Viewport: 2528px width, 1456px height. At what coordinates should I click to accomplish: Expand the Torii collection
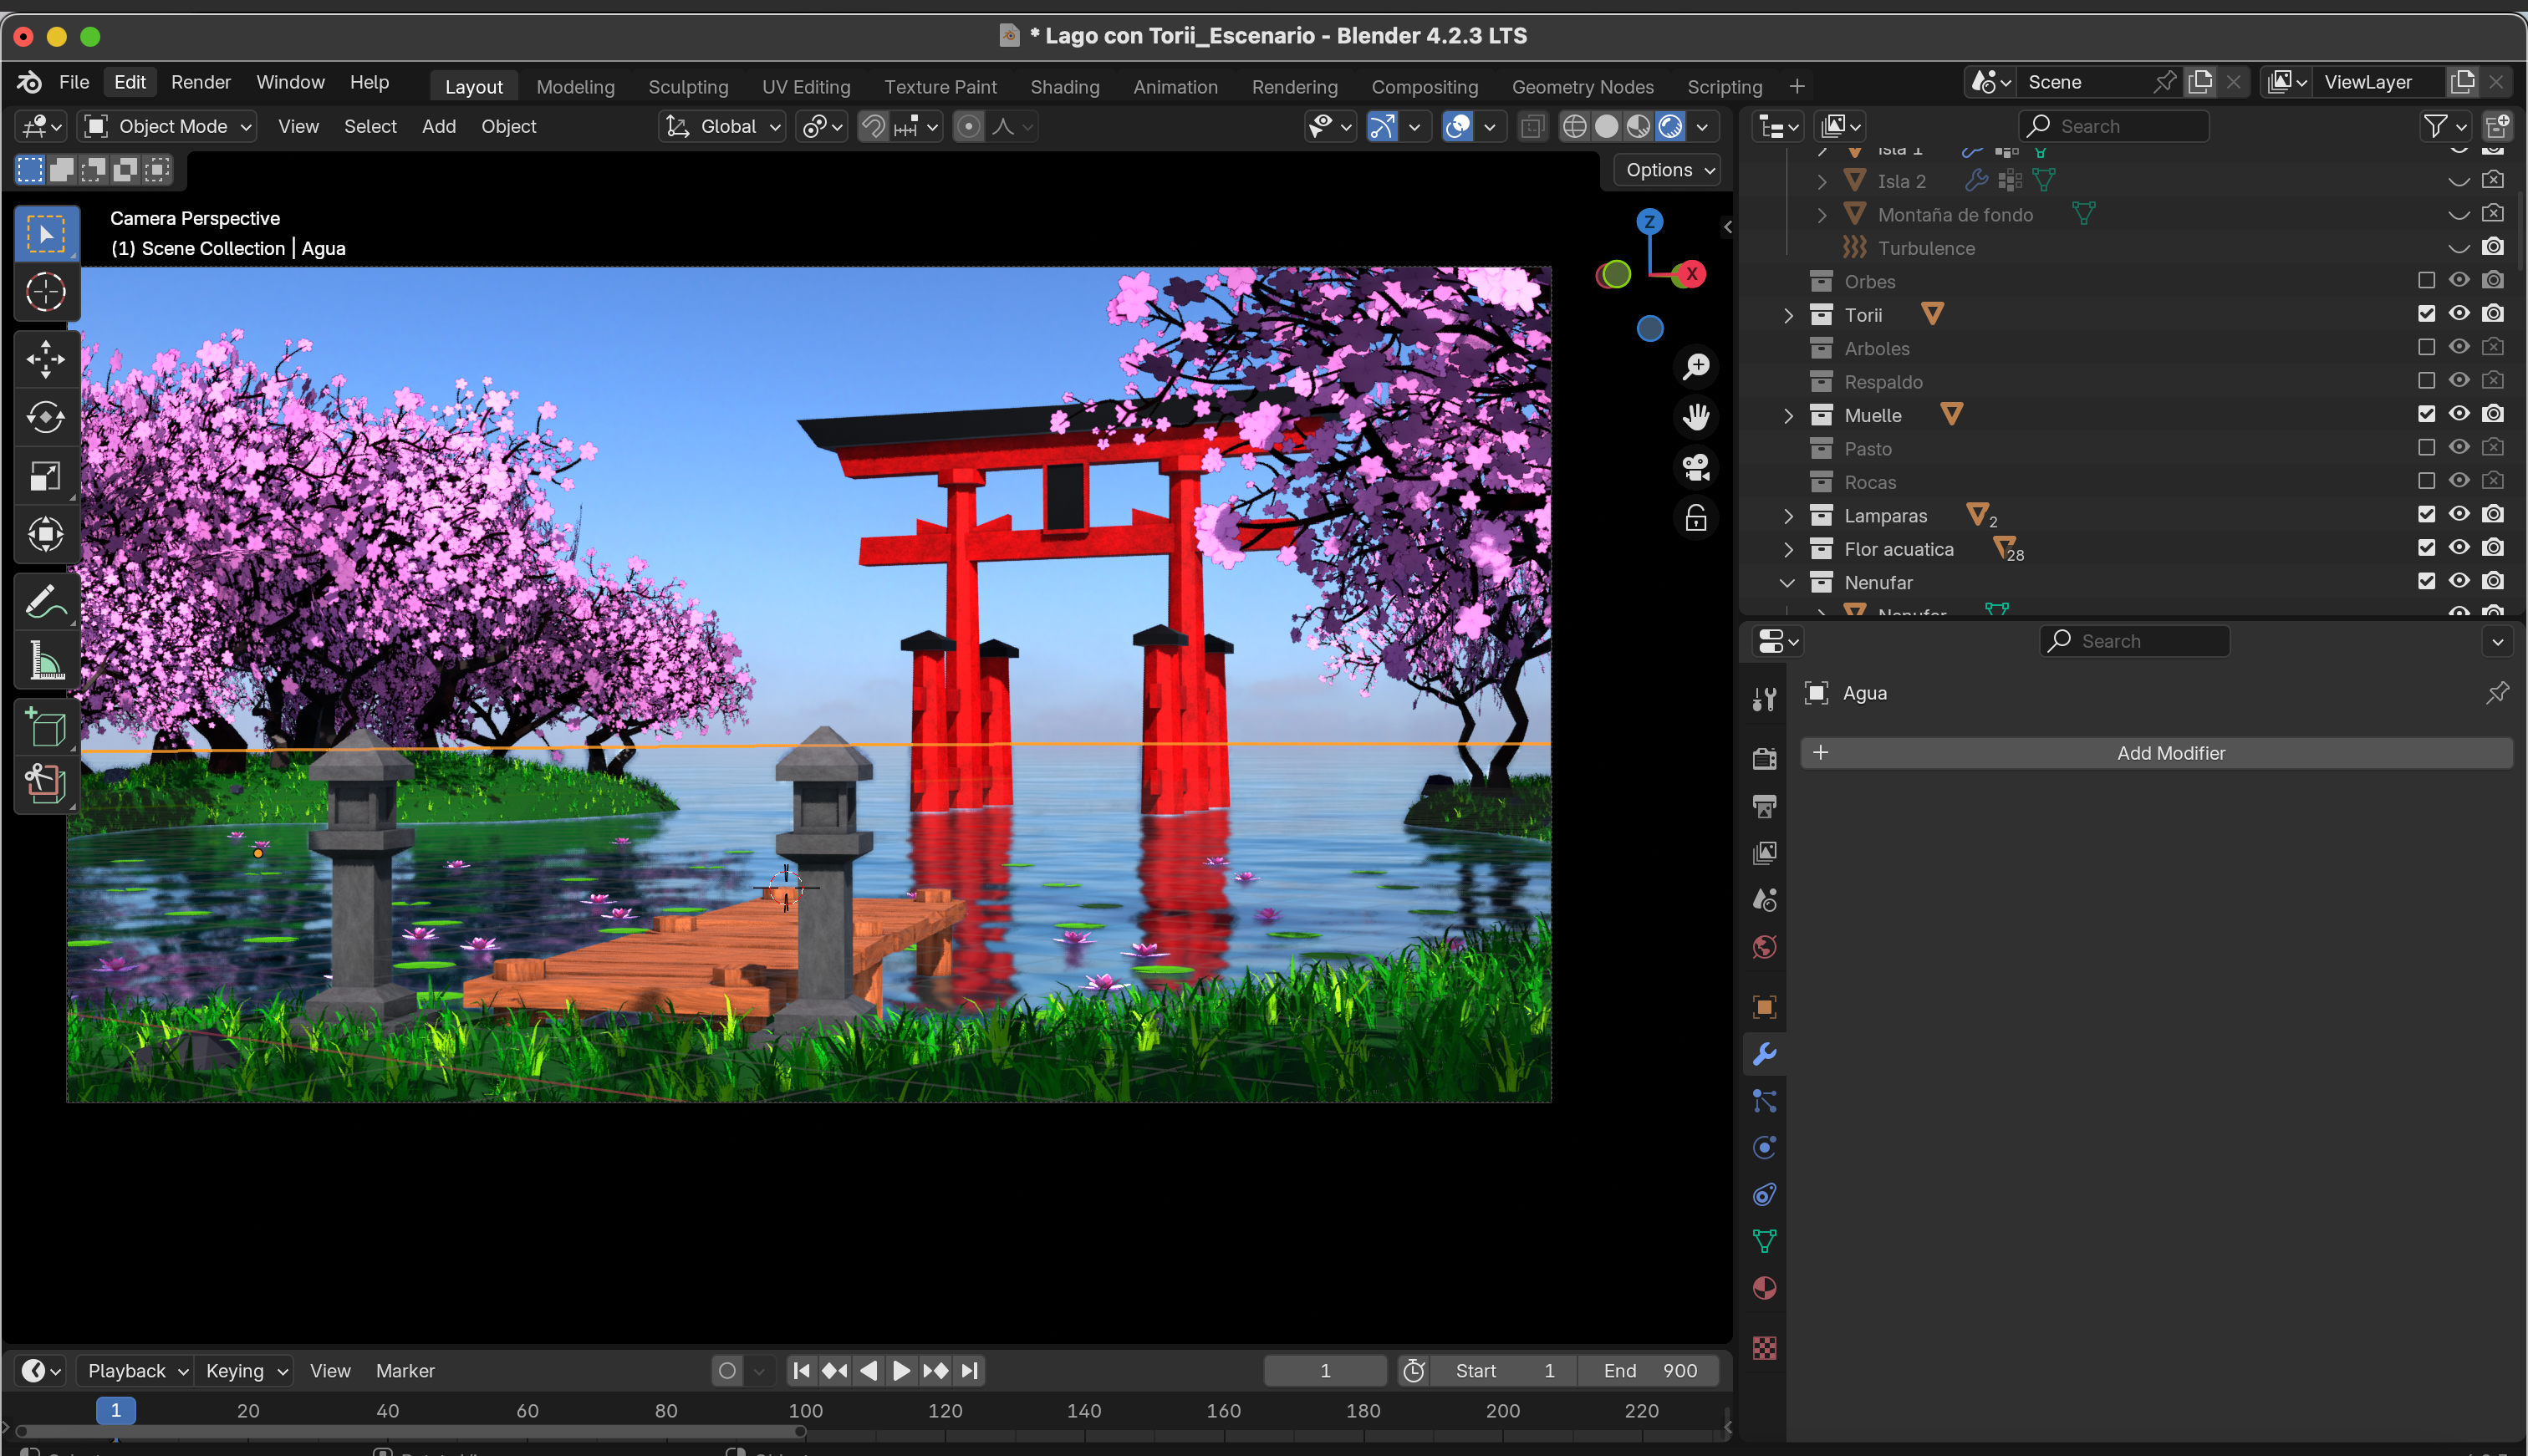tap(1788, 315)
